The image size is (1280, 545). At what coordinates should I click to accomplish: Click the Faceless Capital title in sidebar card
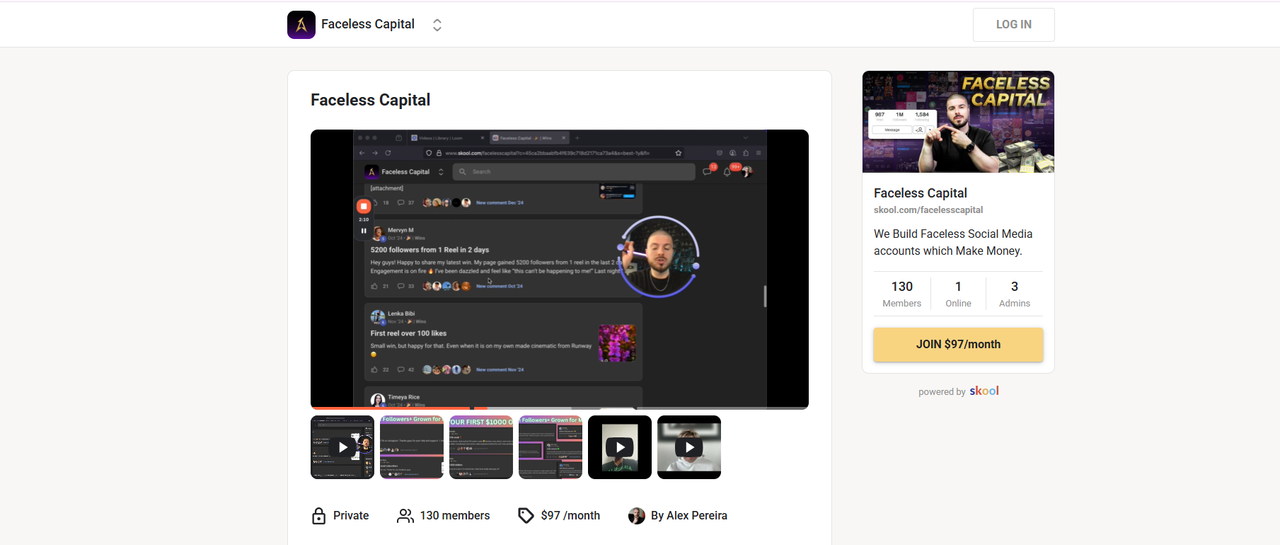point(921,193)
